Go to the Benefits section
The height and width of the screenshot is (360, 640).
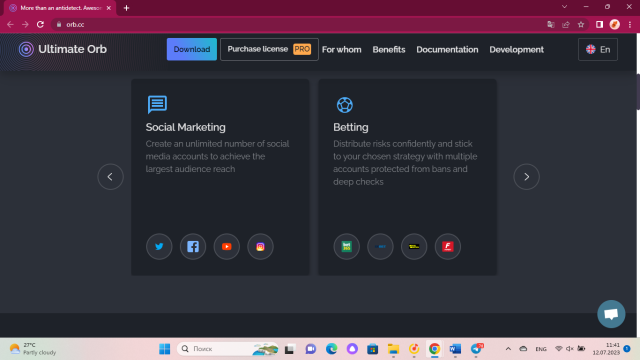click(x=389, y=50)
